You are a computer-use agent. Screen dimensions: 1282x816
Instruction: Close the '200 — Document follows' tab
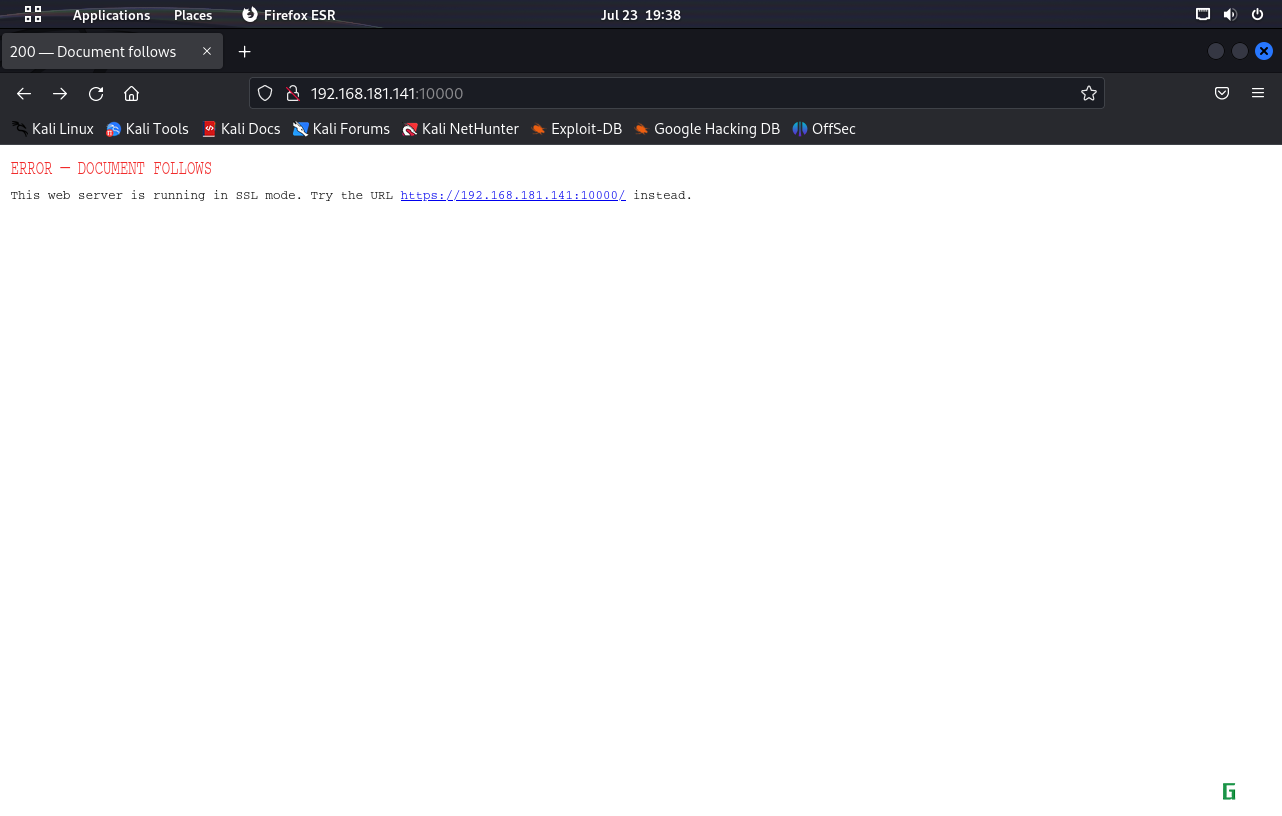pos(207,51)
